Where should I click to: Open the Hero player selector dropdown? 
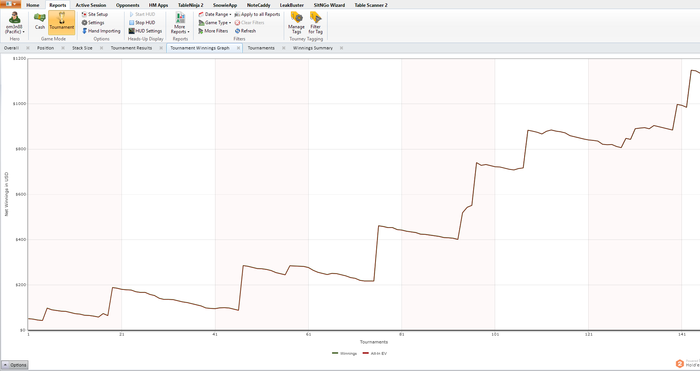pos(15,23)
